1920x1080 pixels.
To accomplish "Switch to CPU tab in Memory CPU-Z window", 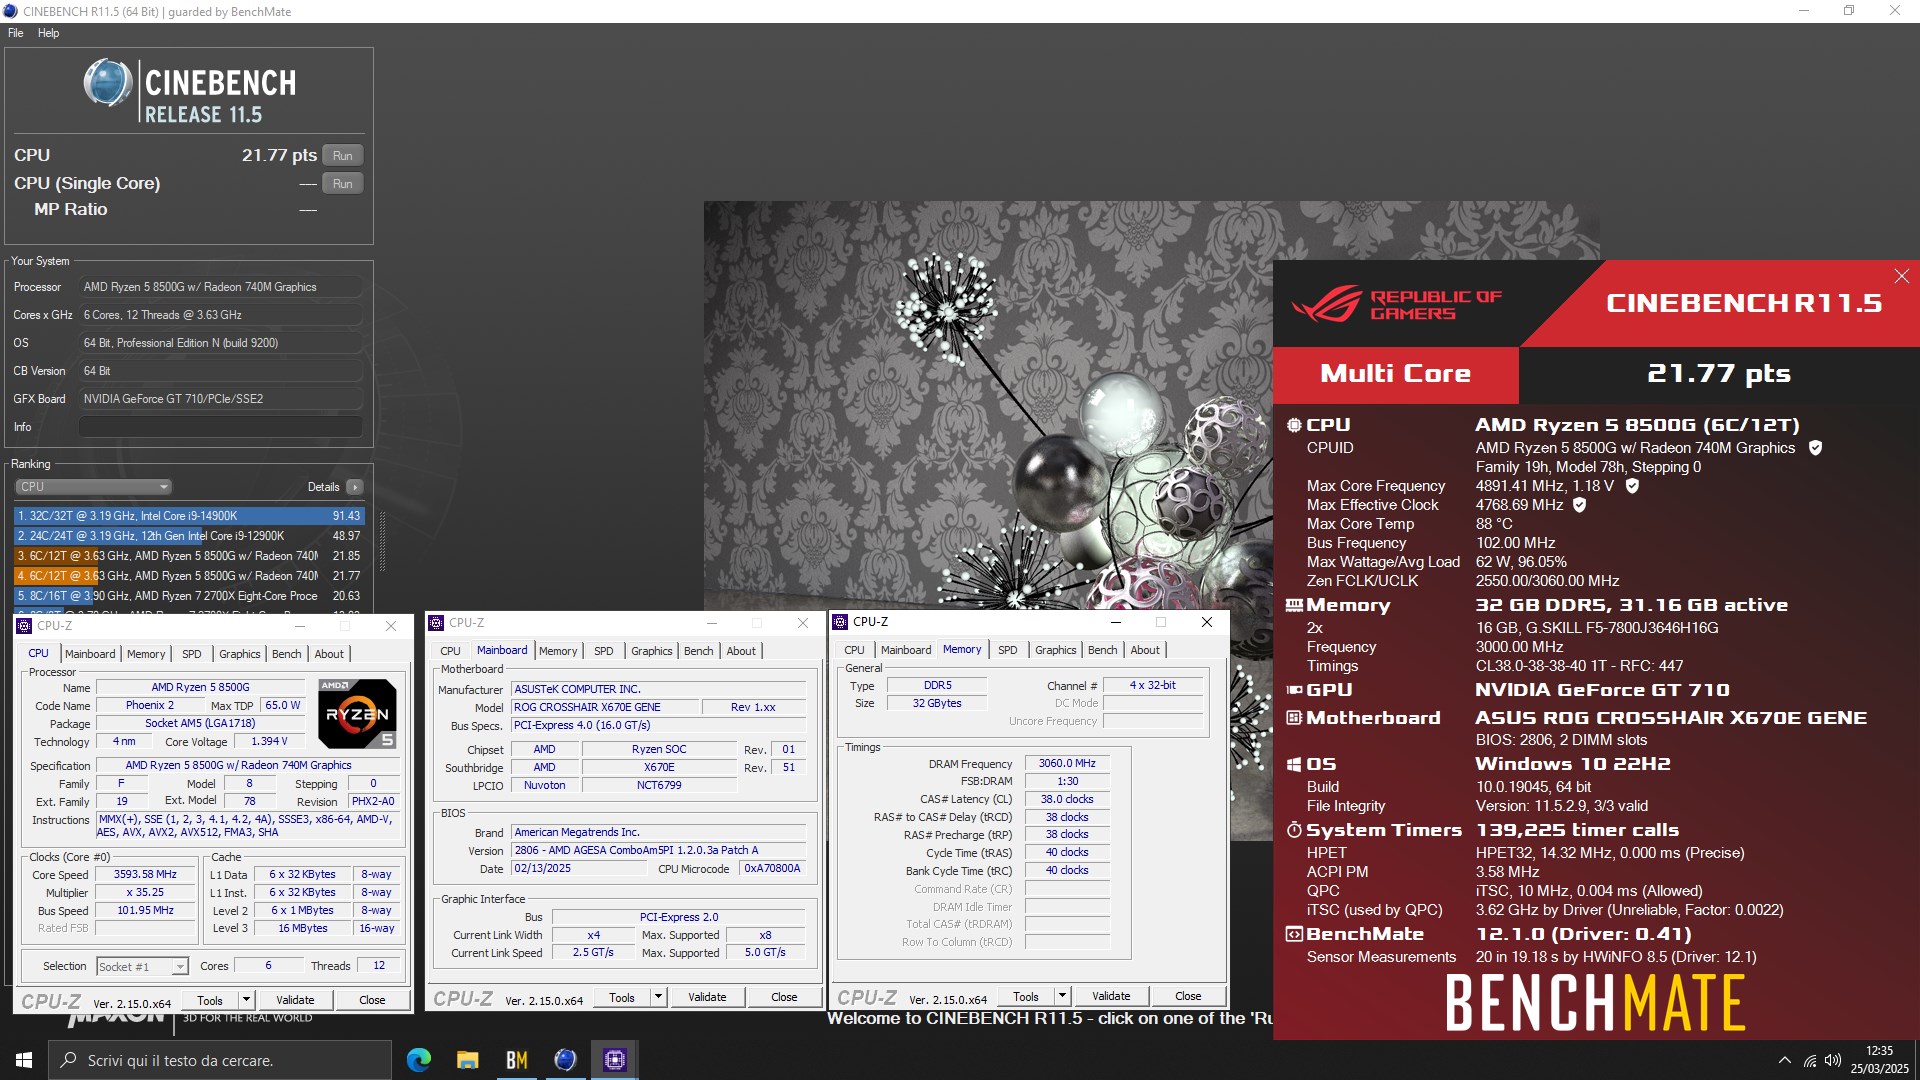I will coord(854,650).
